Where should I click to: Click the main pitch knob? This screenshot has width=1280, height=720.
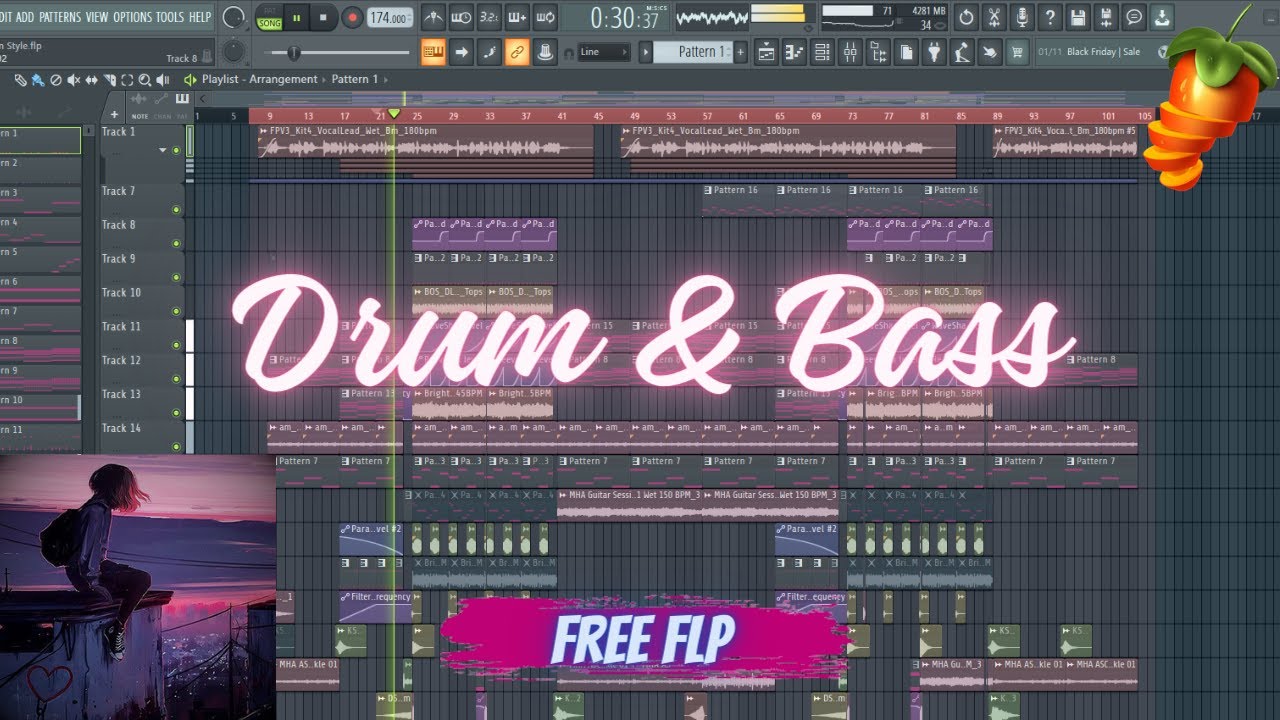click(233, 52)
